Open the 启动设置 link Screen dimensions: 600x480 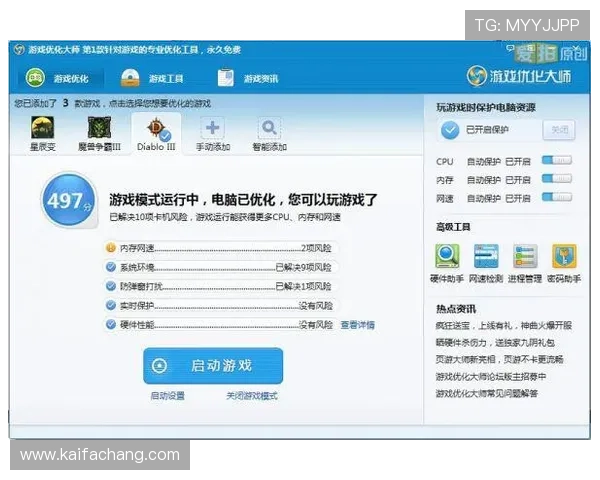tap(168, 395)
